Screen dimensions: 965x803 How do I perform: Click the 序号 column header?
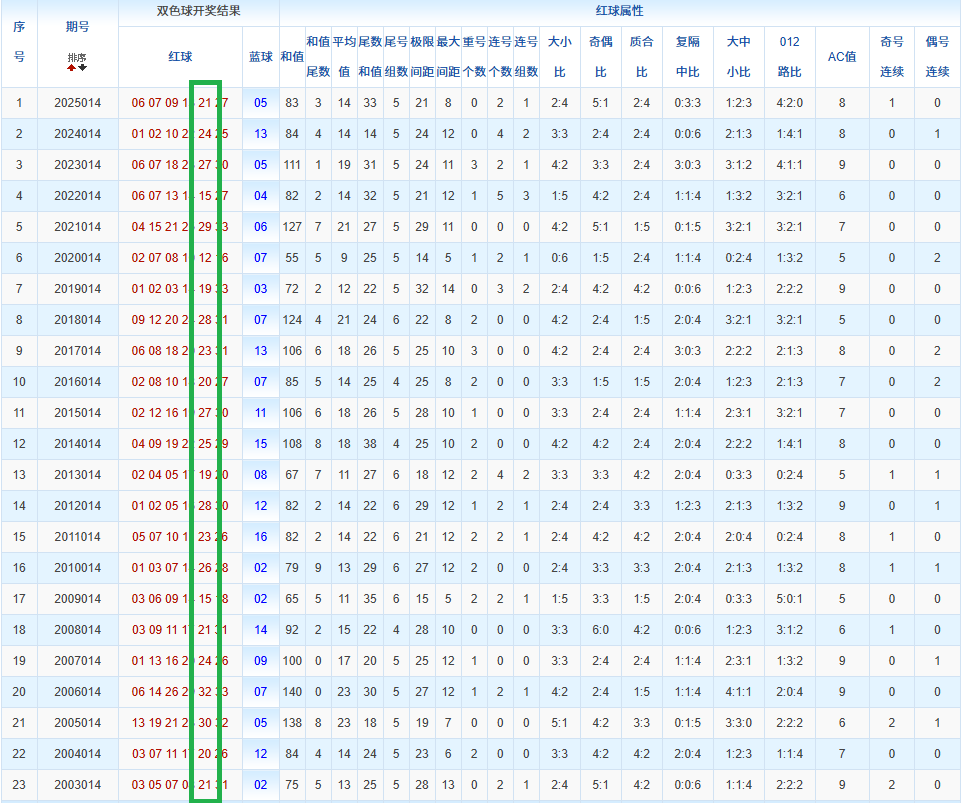point(19,42)
